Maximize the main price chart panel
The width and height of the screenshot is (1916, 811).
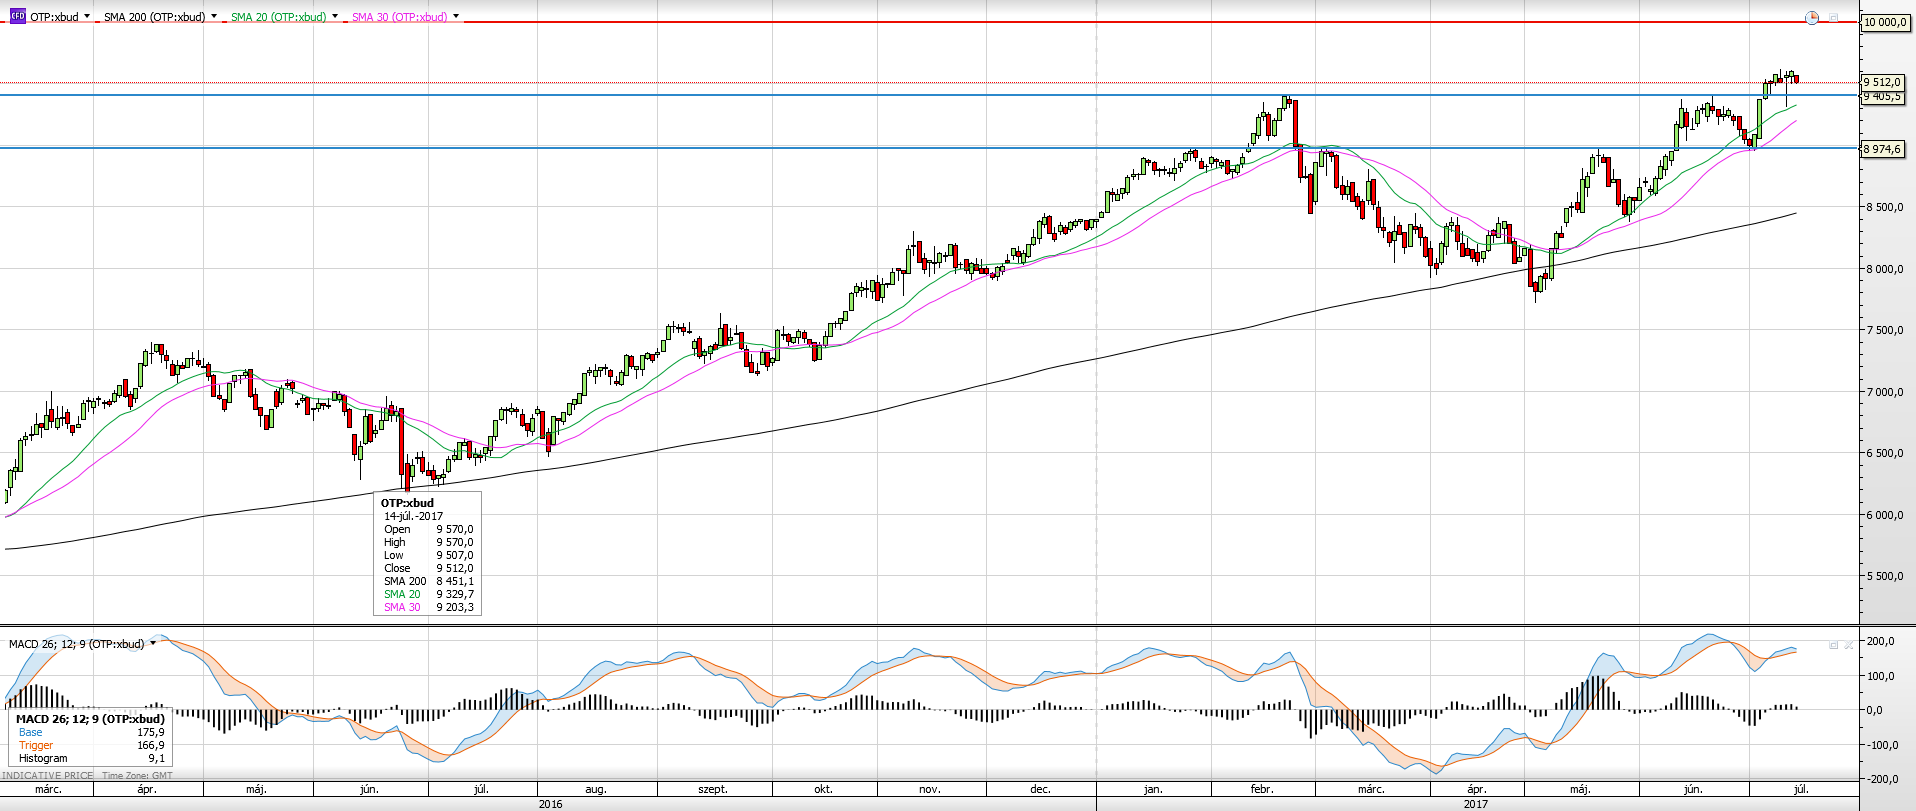tap(1835, 17)
